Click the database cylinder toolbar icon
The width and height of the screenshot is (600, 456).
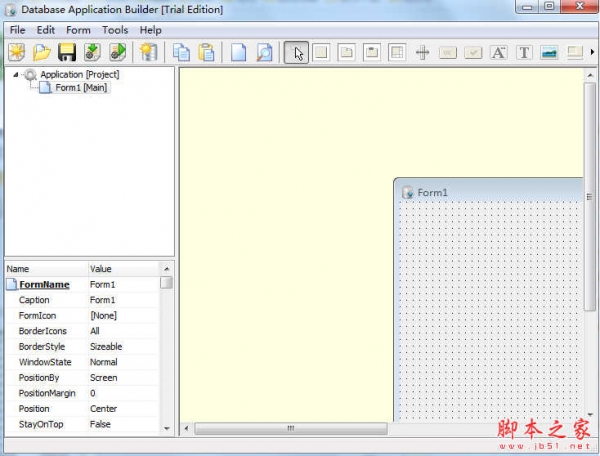[x=148, y=52]
